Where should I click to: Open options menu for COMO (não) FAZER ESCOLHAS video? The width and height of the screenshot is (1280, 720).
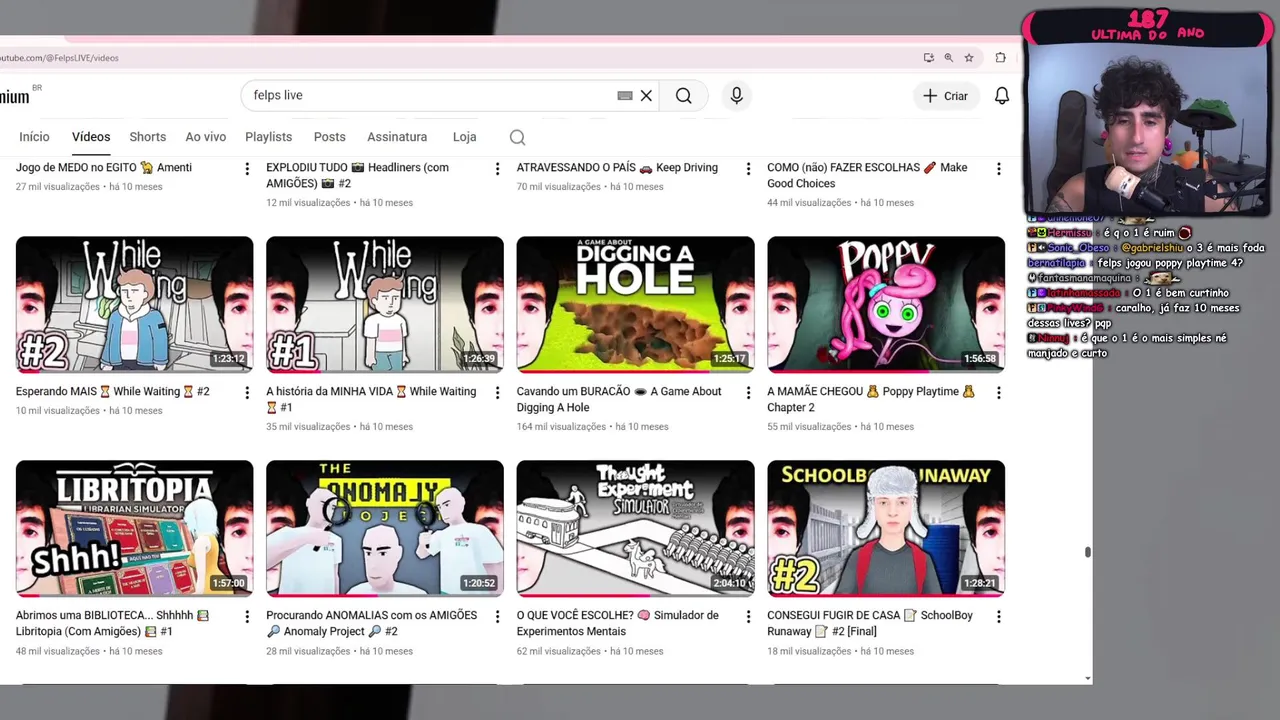point(998,169)
